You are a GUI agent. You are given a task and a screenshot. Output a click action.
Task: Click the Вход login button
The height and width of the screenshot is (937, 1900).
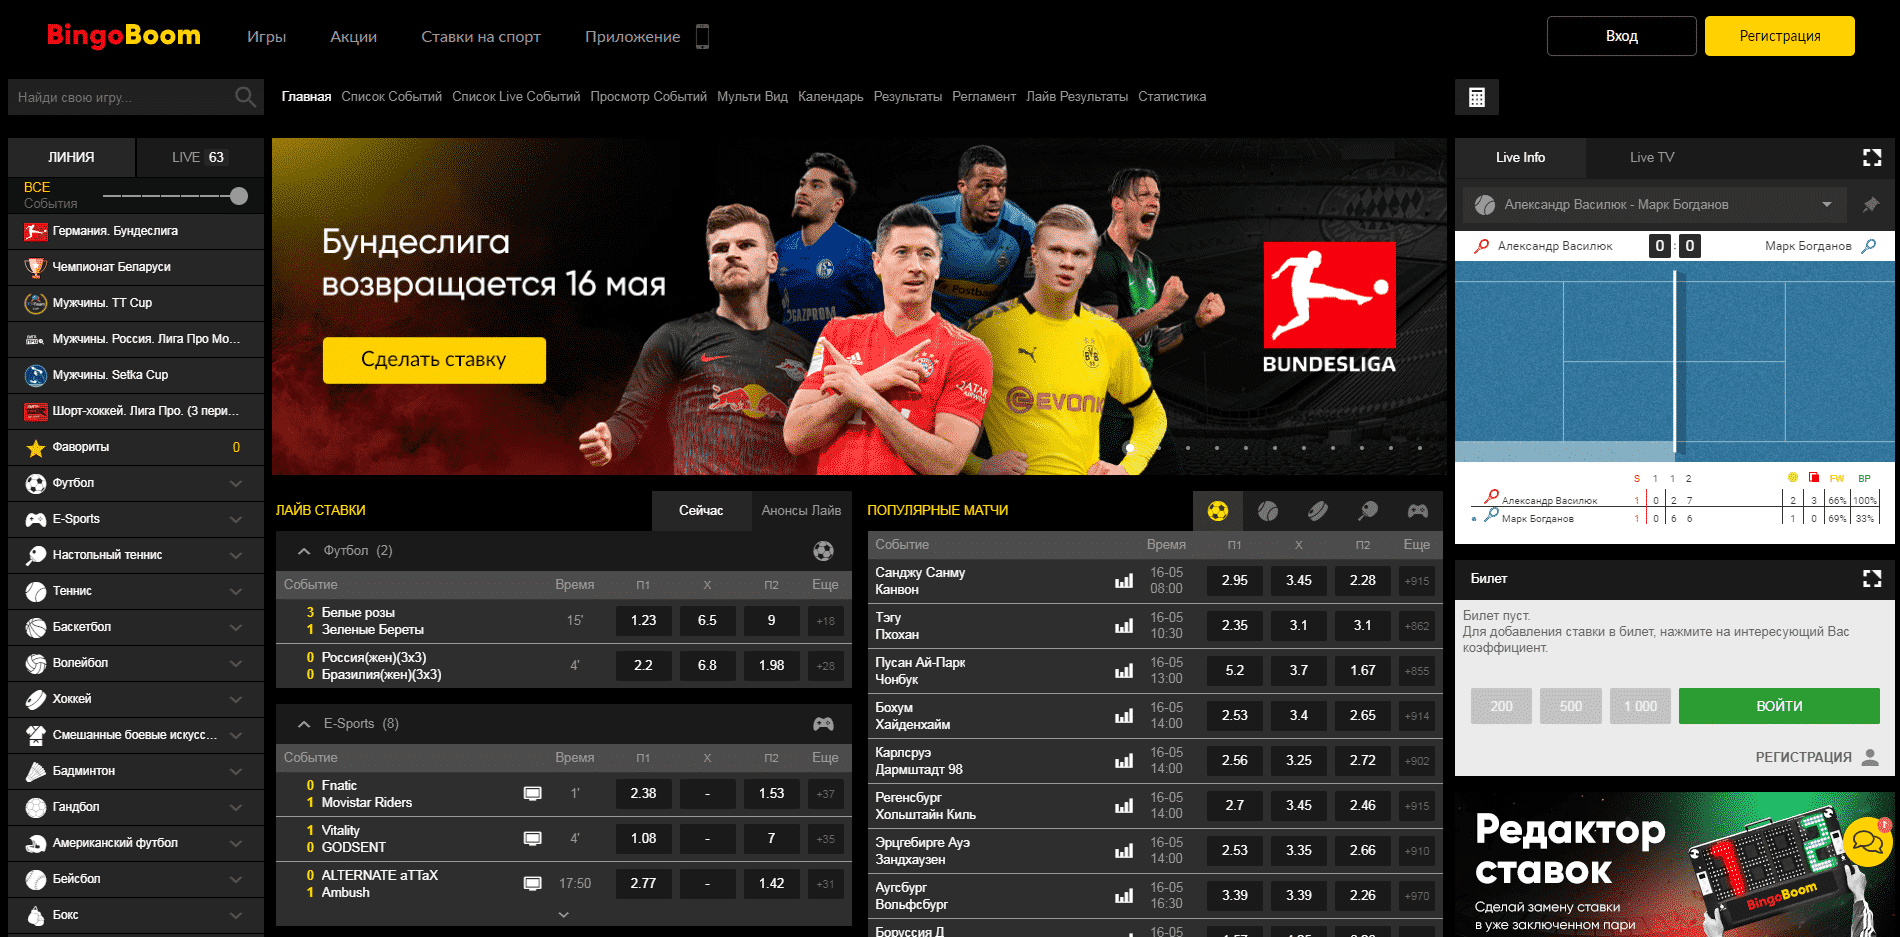point(1621,36)
